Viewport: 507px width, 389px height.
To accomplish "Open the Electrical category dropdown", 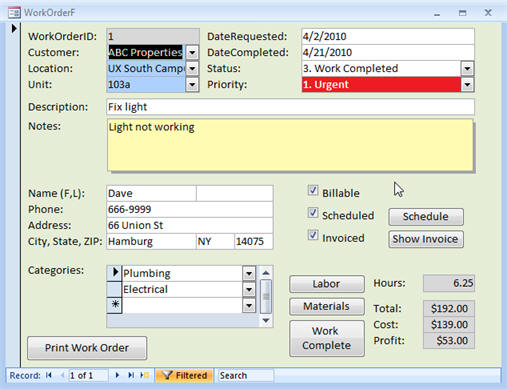I will coord(249,289).
